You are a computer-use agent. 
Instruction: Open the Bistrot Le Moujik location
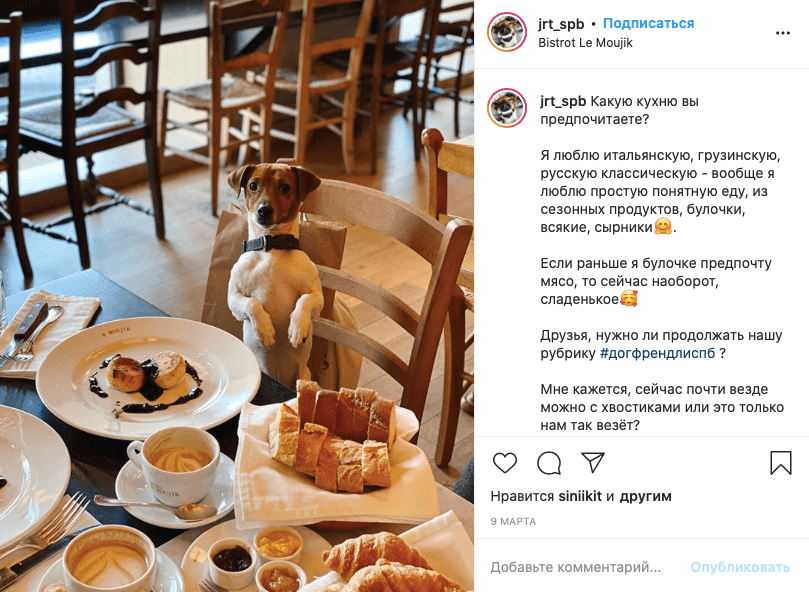click(585, 43)
